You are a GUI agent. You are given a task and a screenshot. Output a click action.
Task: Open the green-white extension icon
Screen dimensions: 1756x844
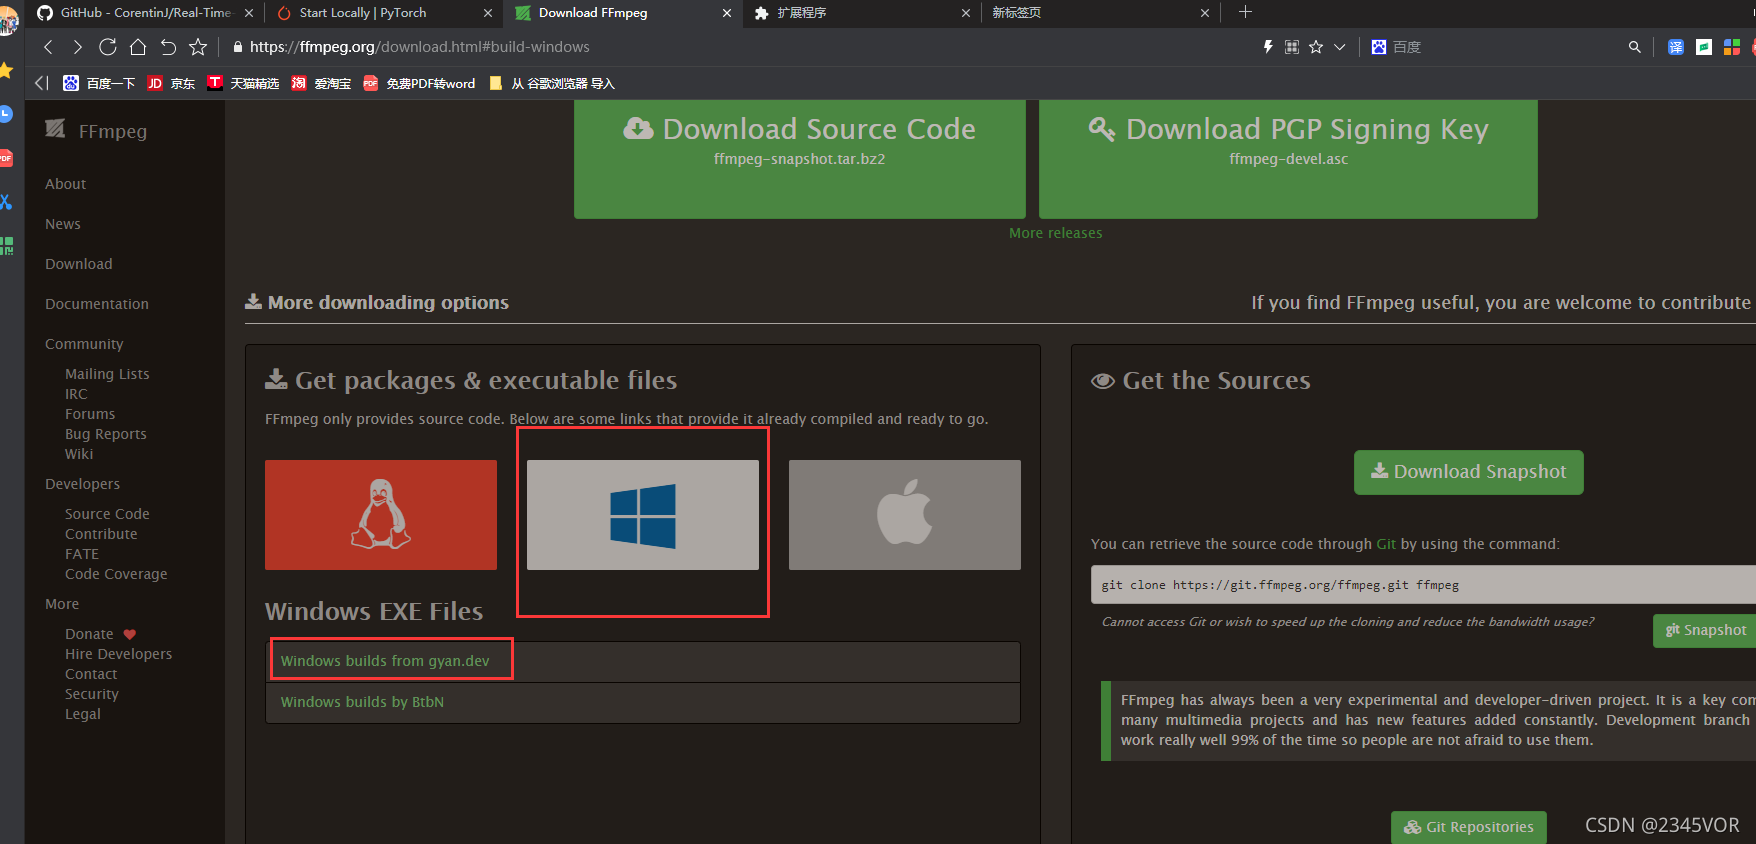click(x=1704, y=47)
